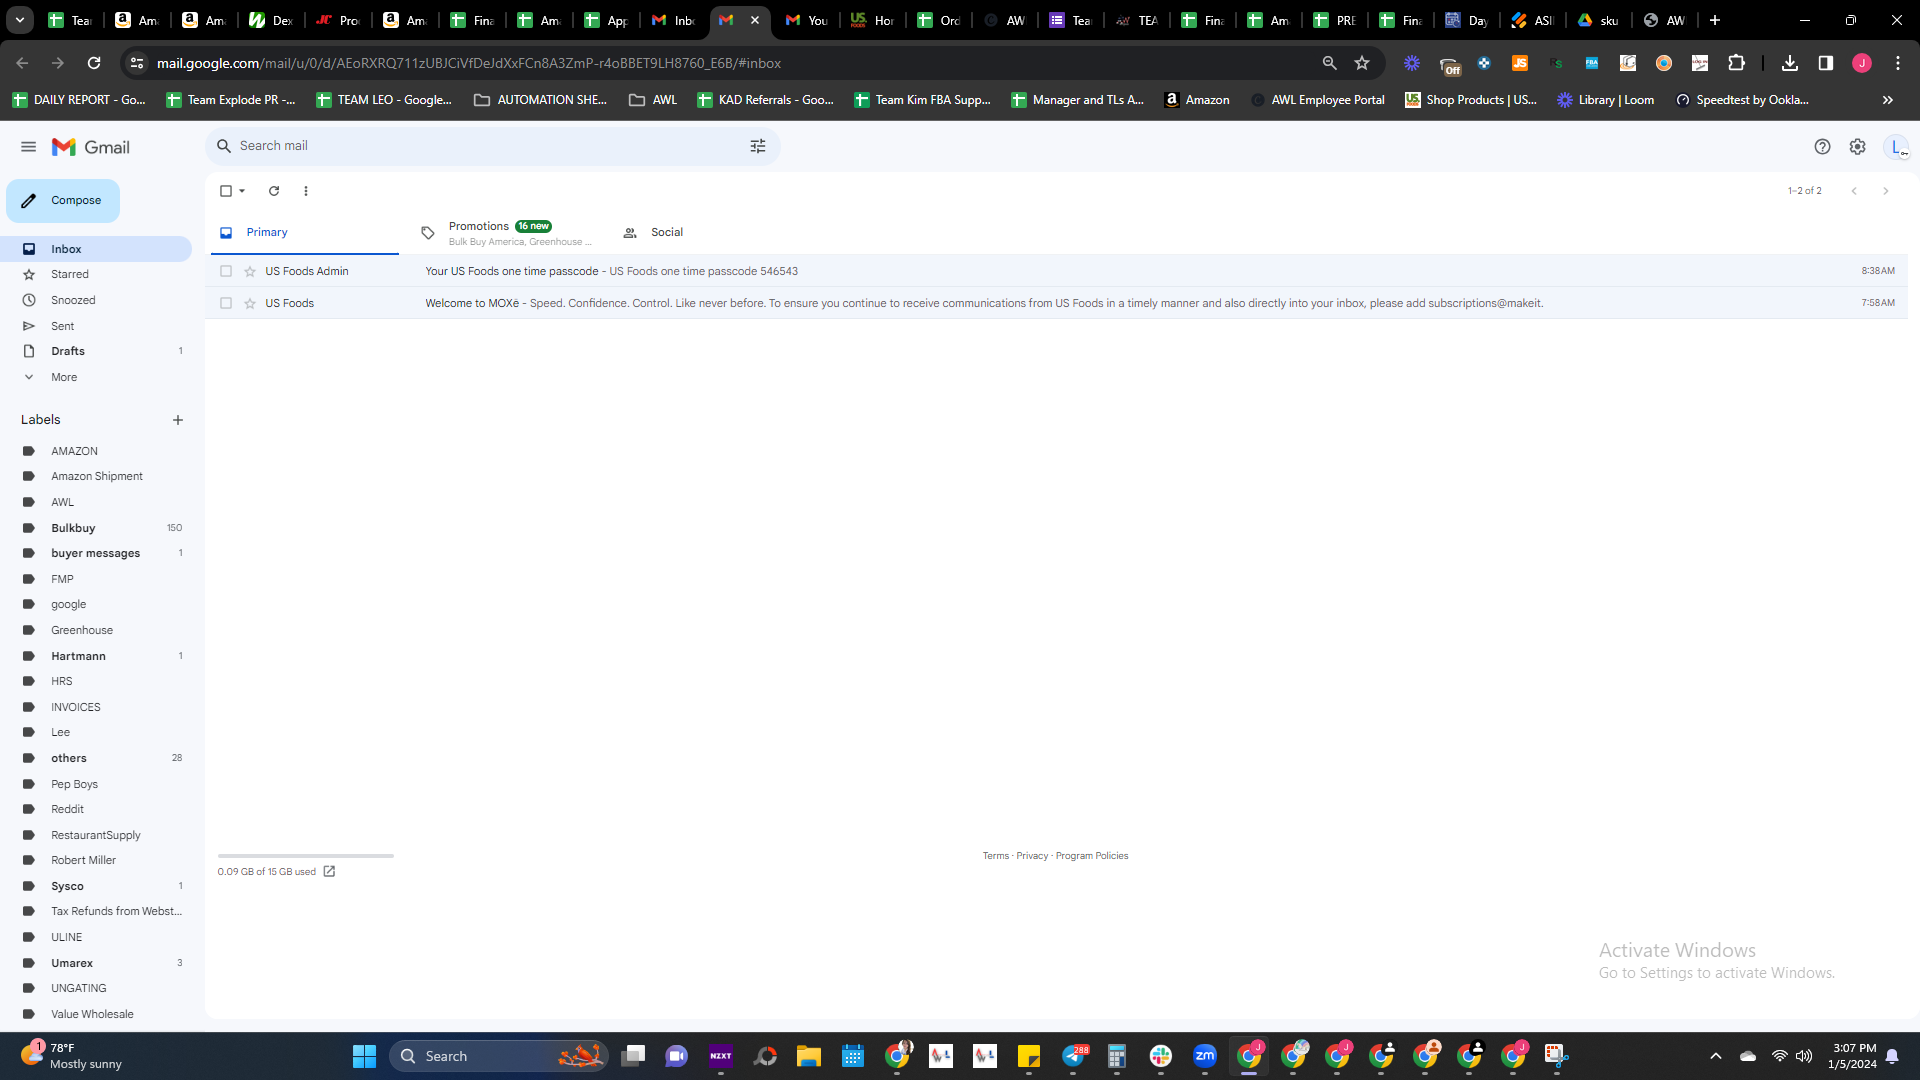Open the buyer messages label
Image resolution: width=1920 pixels, height=1080 pixels.
[96, 553]
